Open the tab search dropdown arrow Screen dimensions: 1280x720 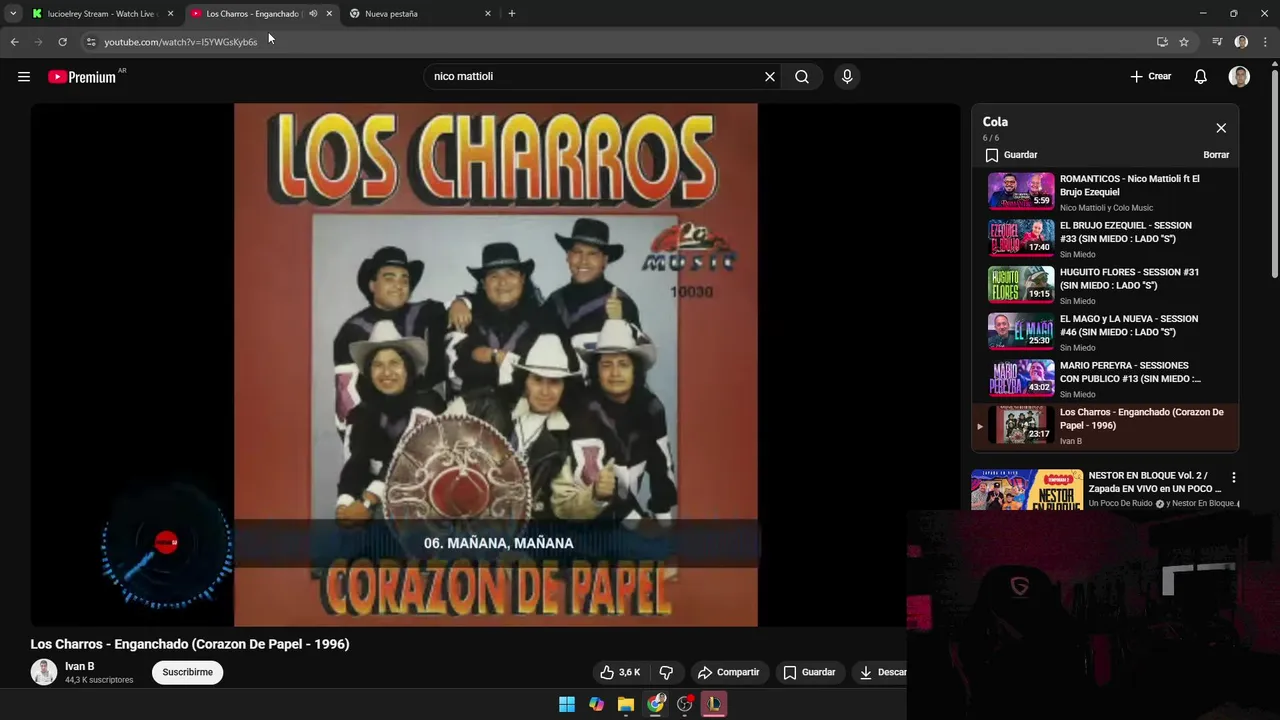click(x=13, y=13)
